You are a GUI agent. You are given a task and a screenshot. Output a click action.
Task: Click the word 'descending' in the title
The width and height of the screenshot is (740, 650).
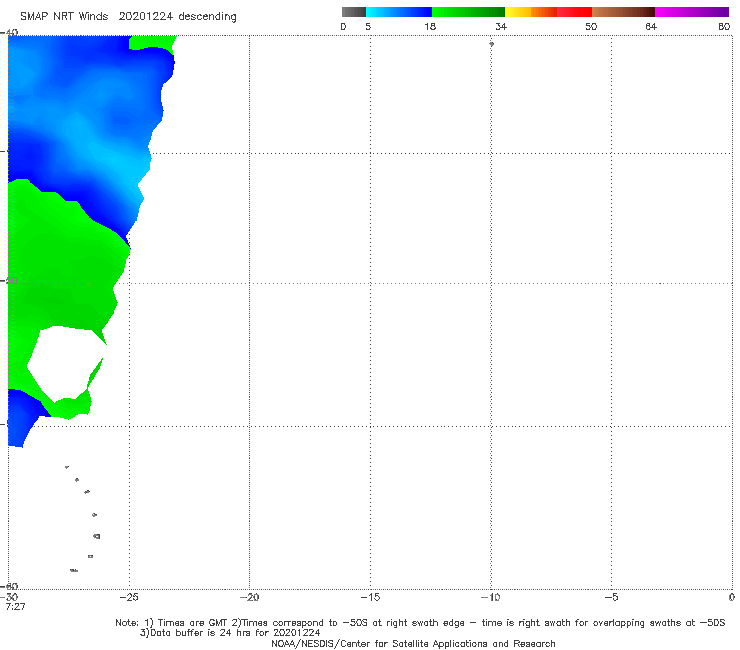pos(207,17)
